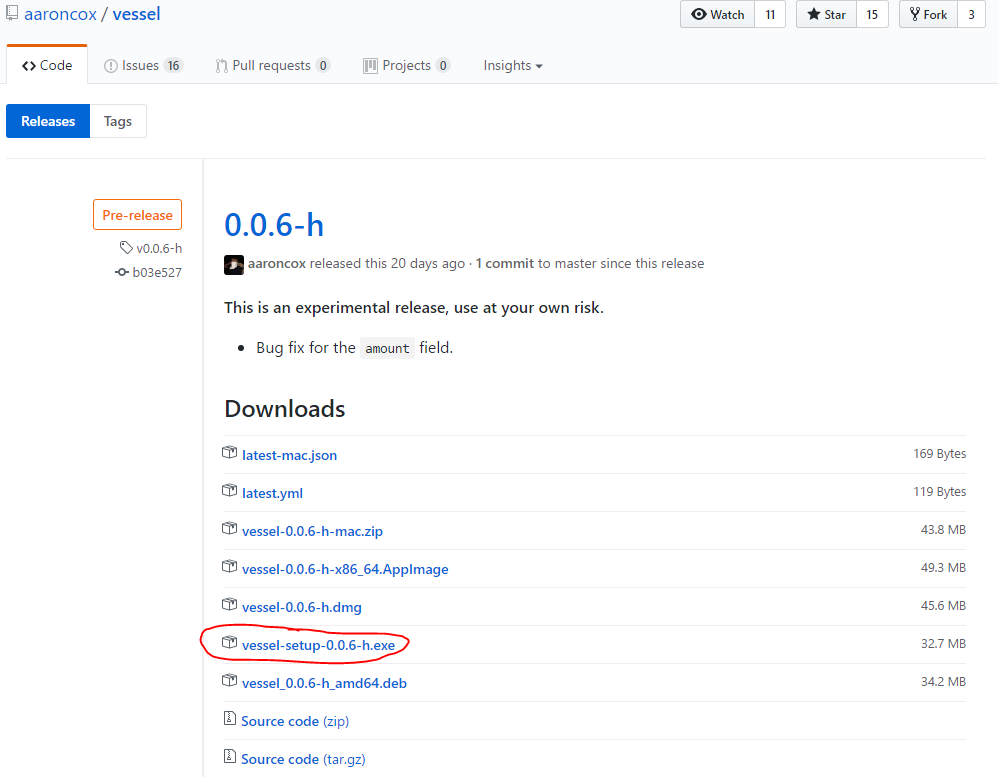
Task: Download vessel-0.0.6-h.dmg
Action: (x=302, y=607)
